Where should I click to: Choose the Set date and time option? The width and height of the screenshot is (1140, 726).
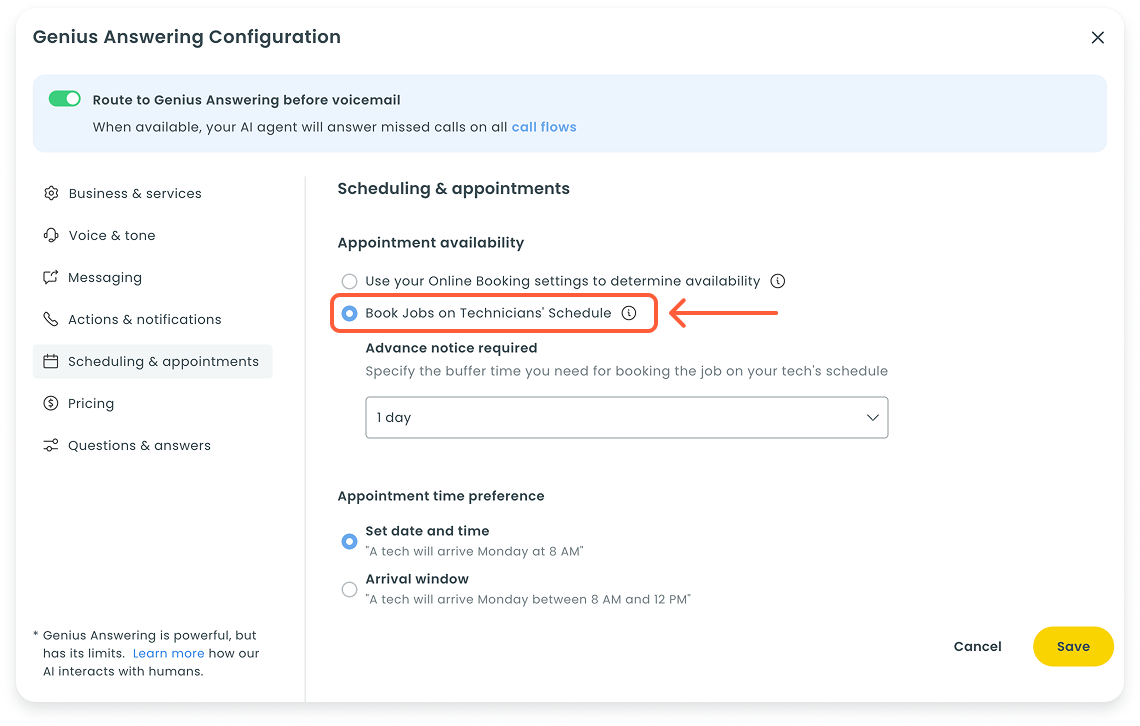click(x=349, y=541)
